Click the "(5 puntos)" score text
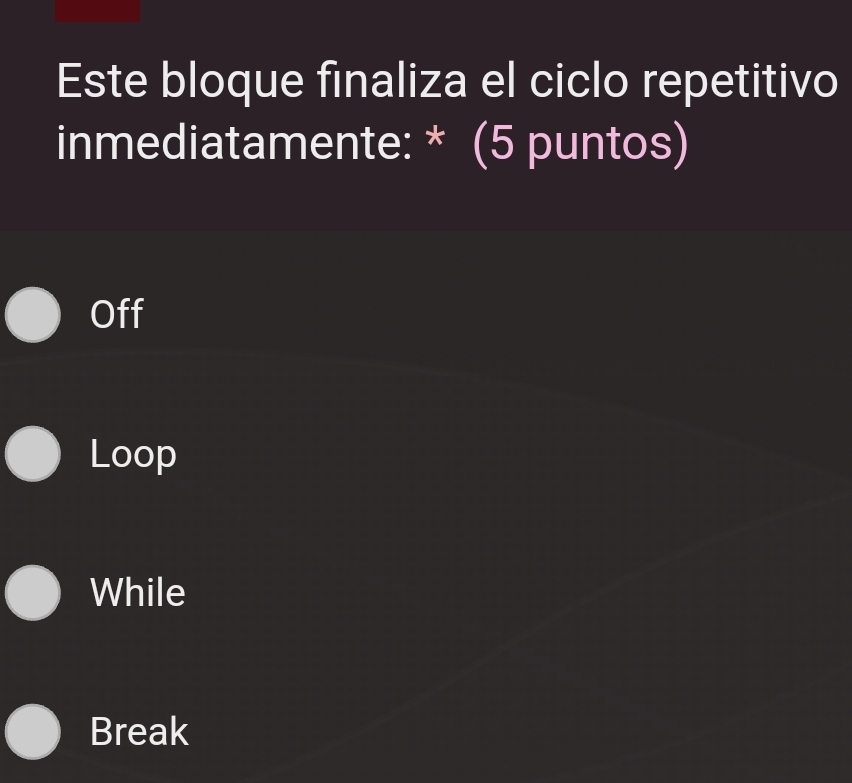Image resolution: width=852 pixels, height=783 pixels. pyautogui.click(x=580, y=145)
